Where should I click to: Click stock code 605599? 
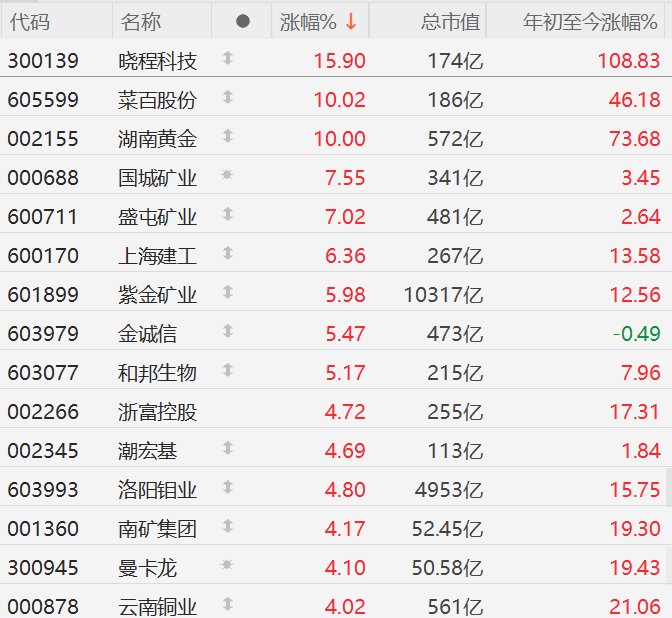(43, 100)
